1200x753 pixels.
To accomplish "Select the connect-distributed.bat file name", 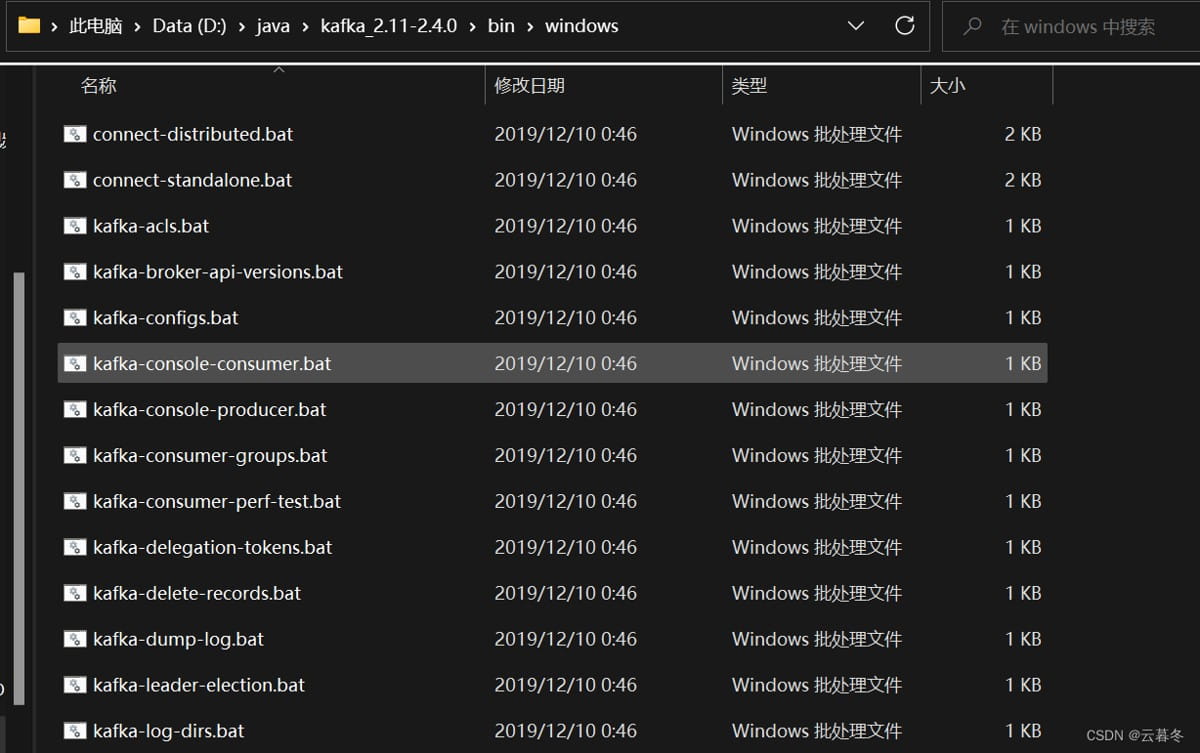I will coord(193,134).
